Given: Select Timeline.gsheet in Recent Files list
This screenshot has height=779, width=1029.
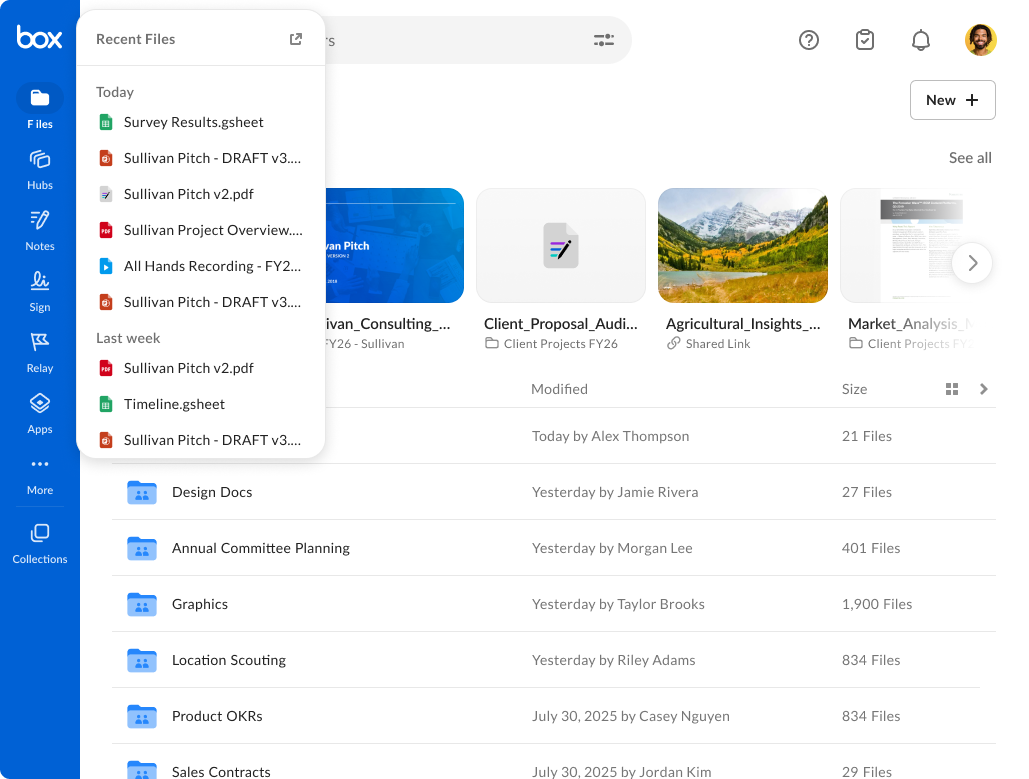Looking at the screenshot, I should (x=174, y=404).
